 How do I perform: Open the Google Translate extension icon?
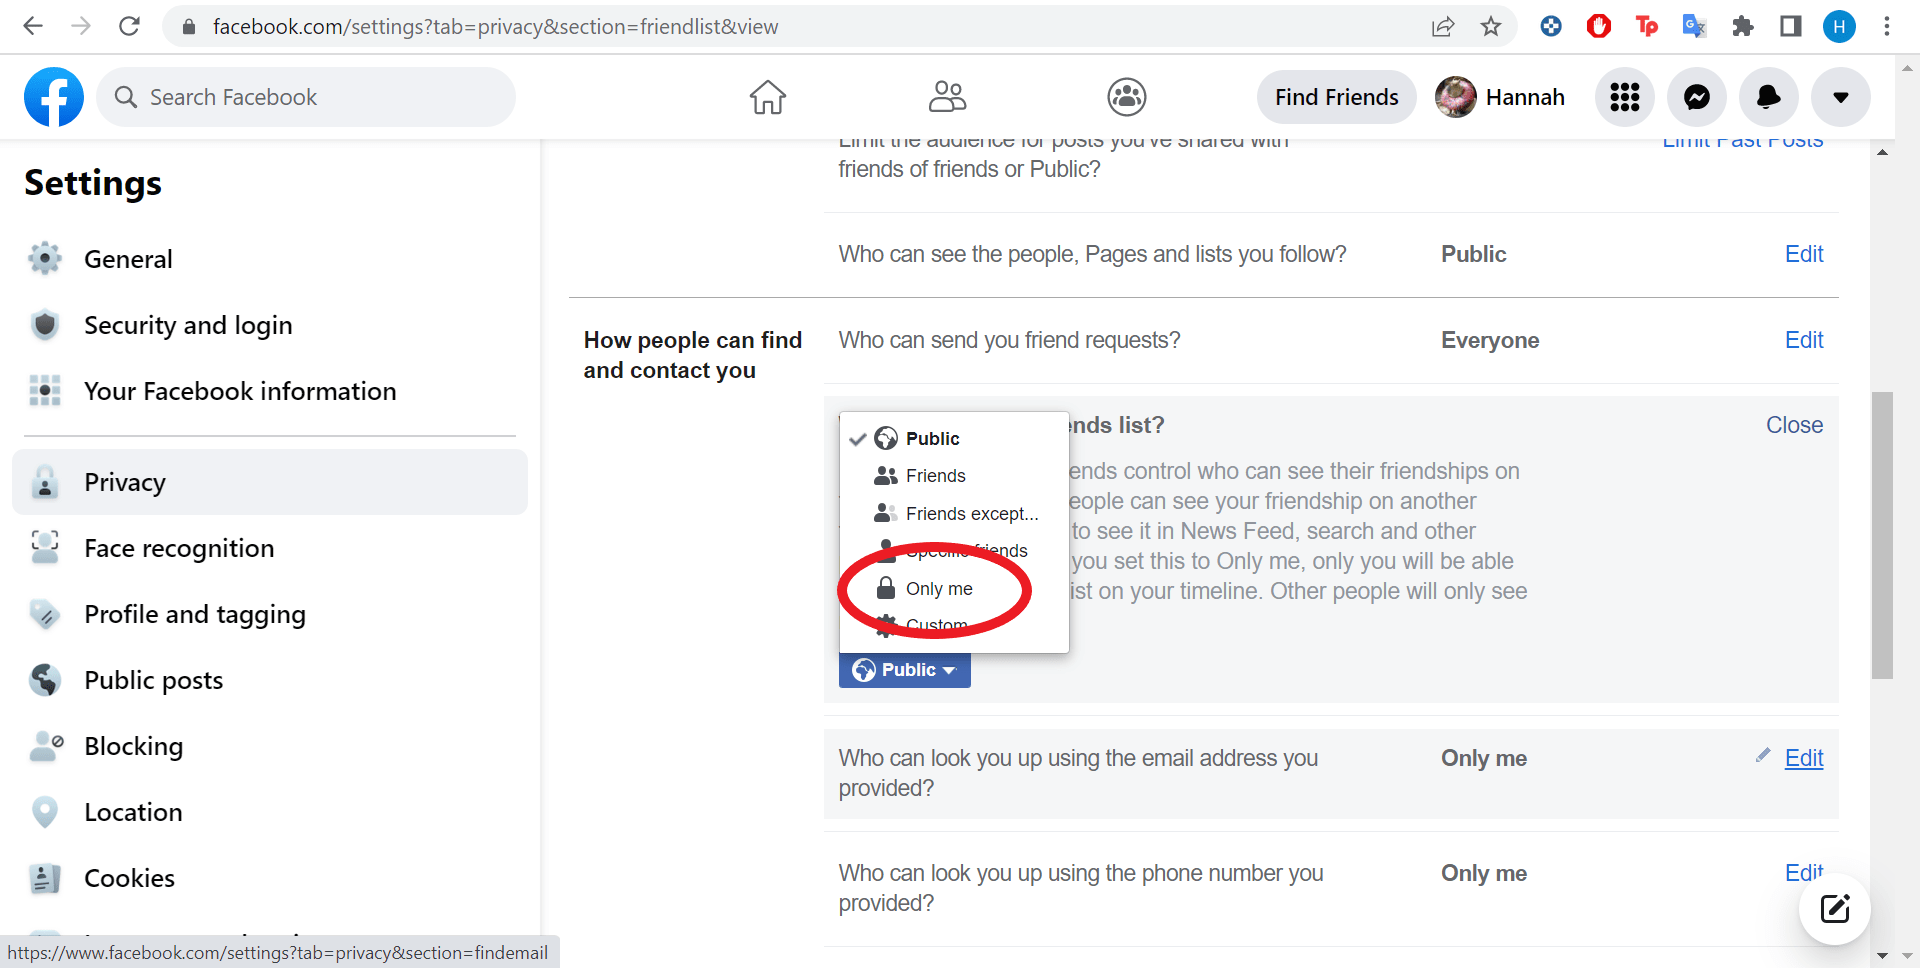[1694, 26]
